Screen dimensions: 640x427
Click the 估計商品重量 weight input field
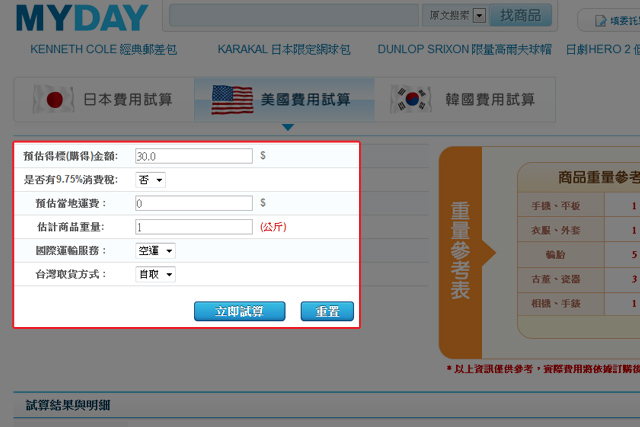coord(194,227)
